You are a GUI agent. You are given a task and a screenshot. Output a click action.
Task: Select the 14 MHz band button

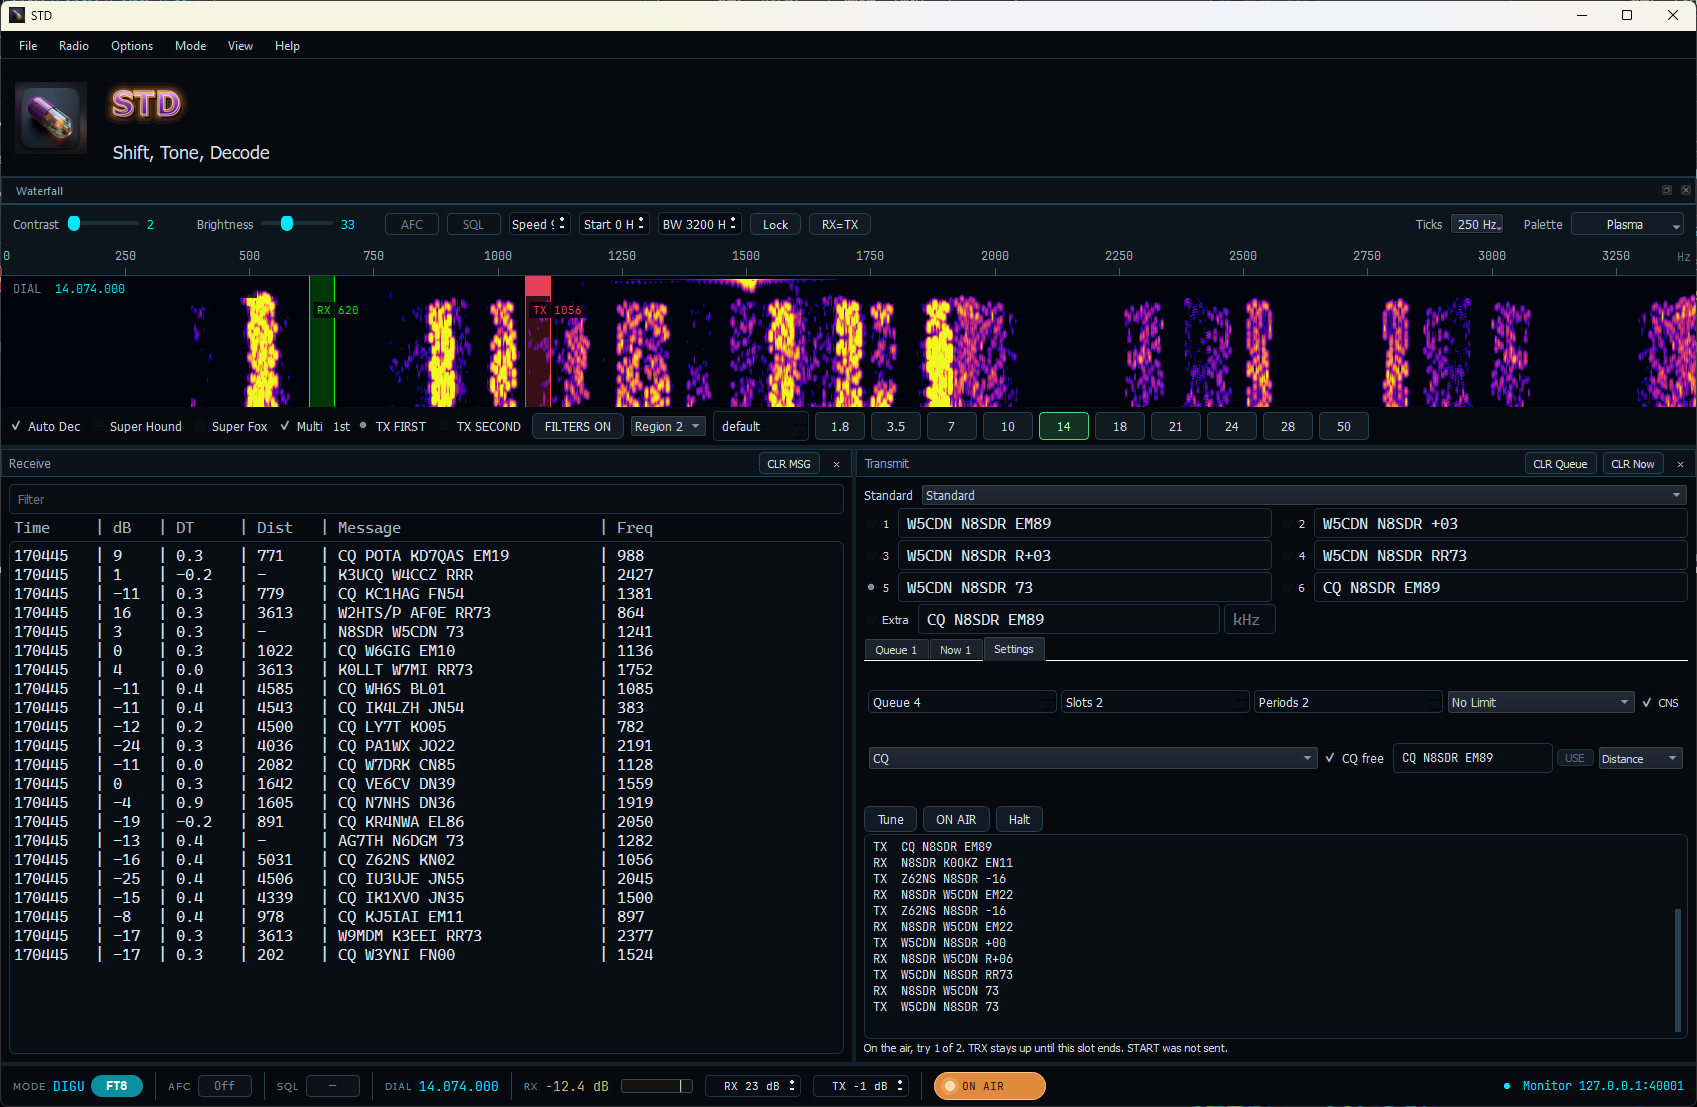1064,426
